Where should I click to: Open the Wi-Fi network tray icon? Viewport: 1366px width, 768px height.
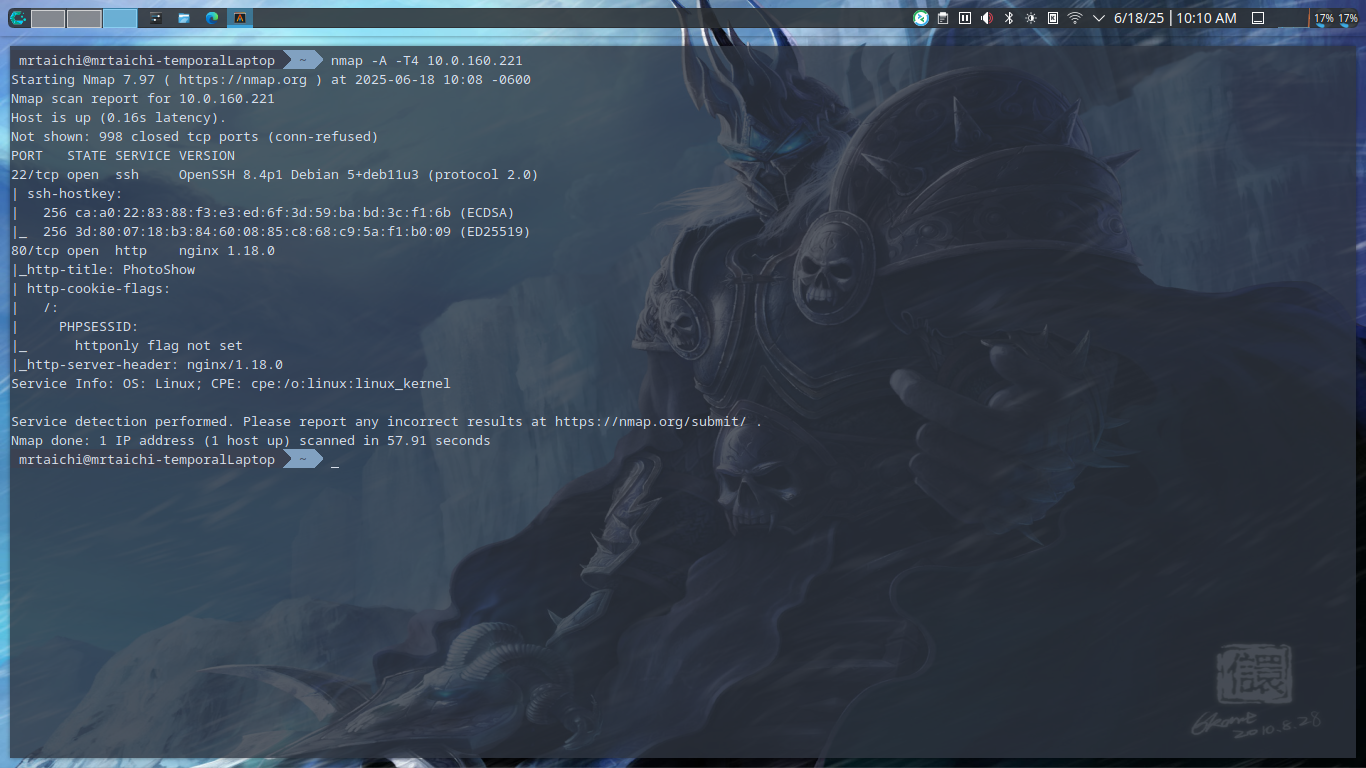tap(1075, 18)
